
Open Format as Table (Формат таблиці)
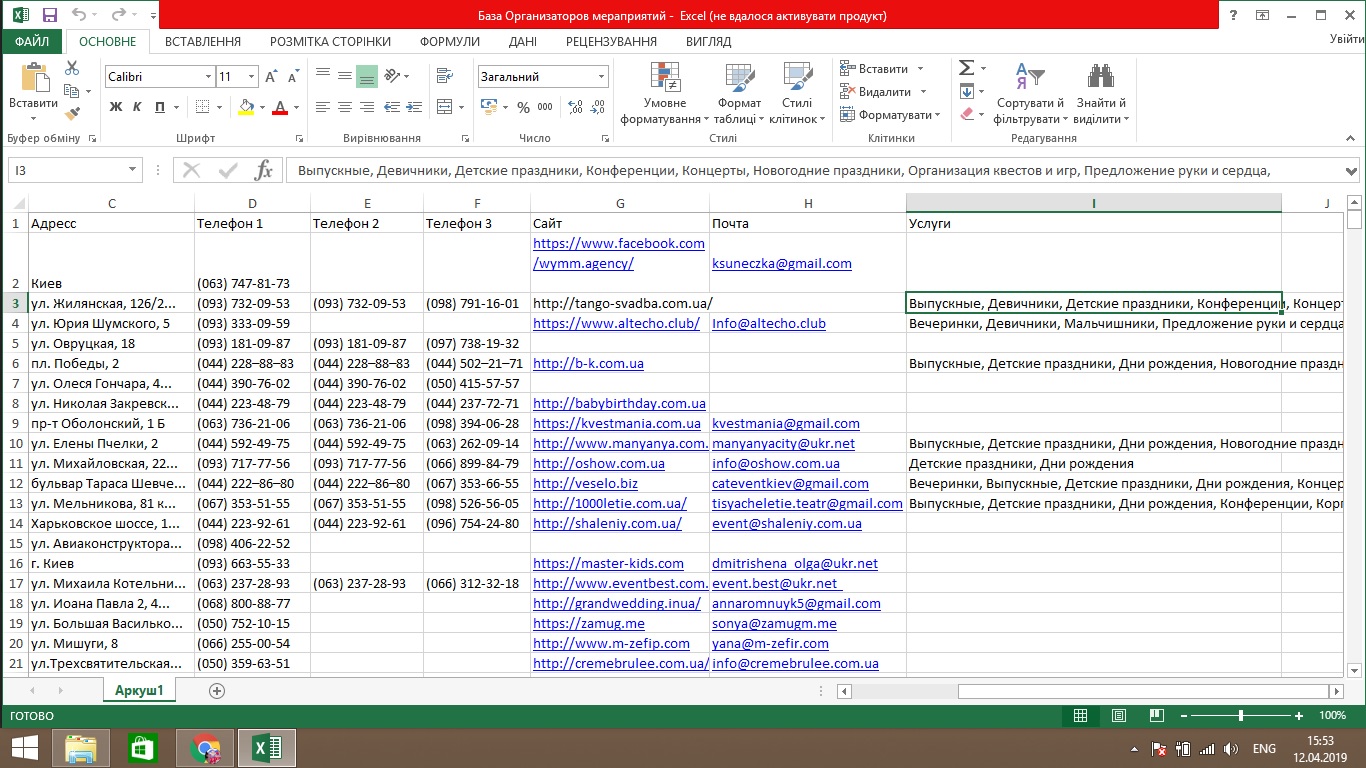739,93
